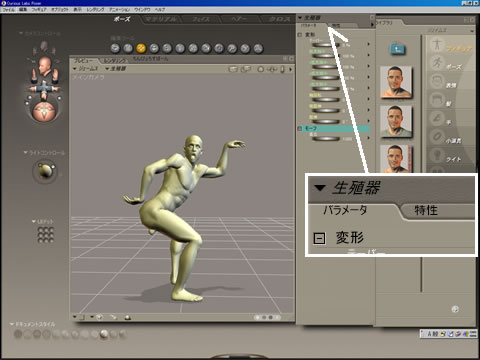Switch to the 特性 properties tab
The height and width of the screenshot is (360, 480).
pos(336,25)
